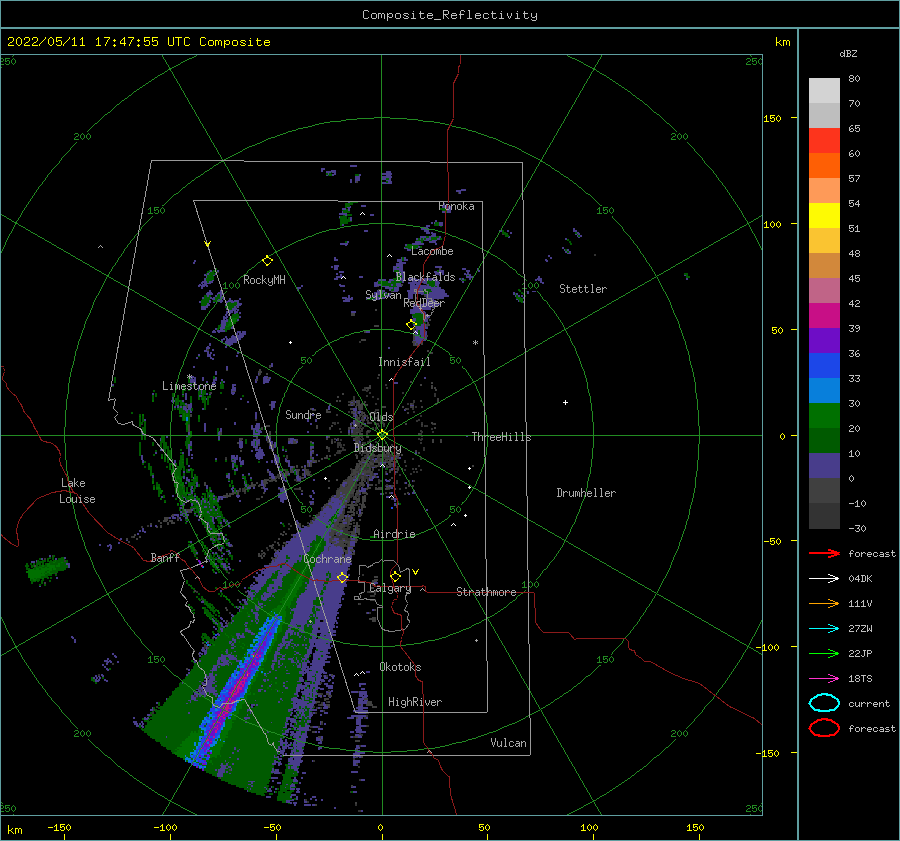This screenshot has width=900, height=841.
Task: Click the Drumheller city label
Action: 586,493
